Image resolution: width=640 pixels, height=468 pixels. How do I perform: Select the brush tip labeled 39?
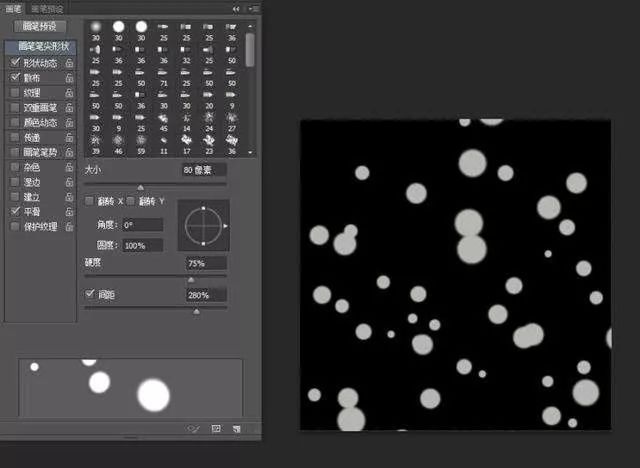coord(96,145)
